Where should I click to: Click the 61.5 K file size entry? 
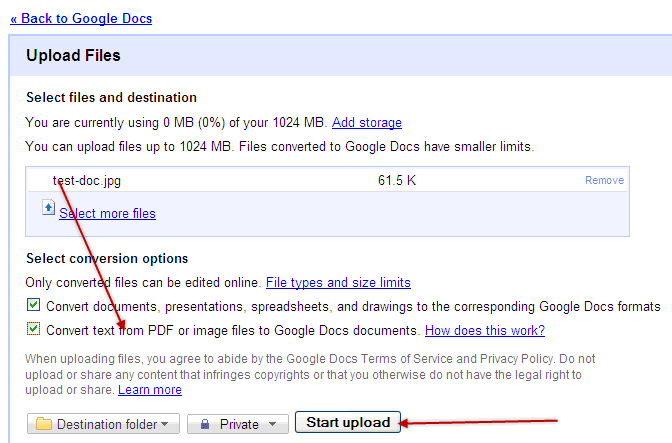tap(397, 180)
